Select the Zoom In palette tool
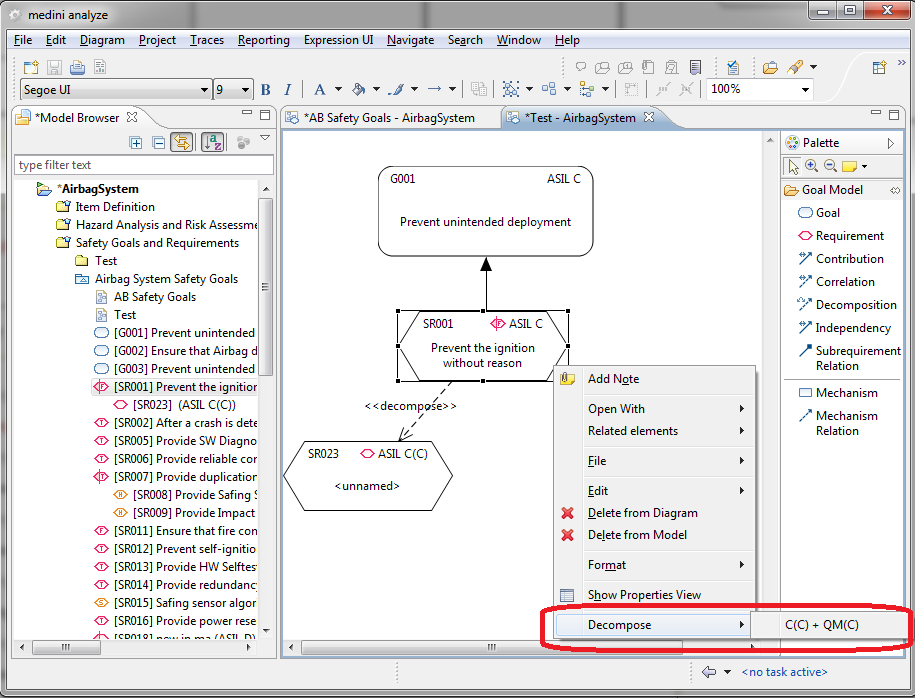The image size is (915, 698). coord(811,166)
